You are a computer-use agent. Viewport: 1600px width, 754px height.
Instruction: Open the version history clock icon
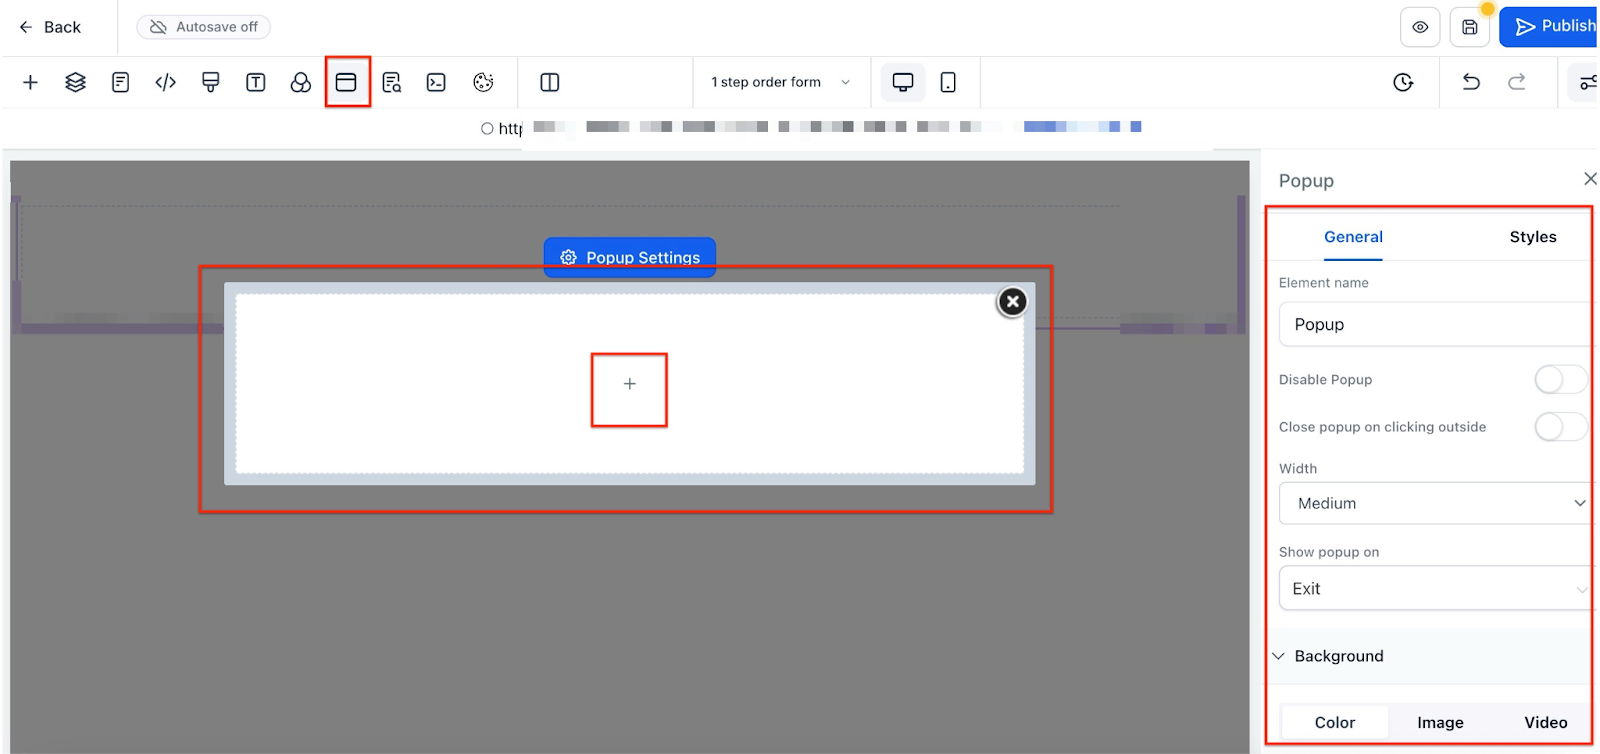click(1403, 82)
